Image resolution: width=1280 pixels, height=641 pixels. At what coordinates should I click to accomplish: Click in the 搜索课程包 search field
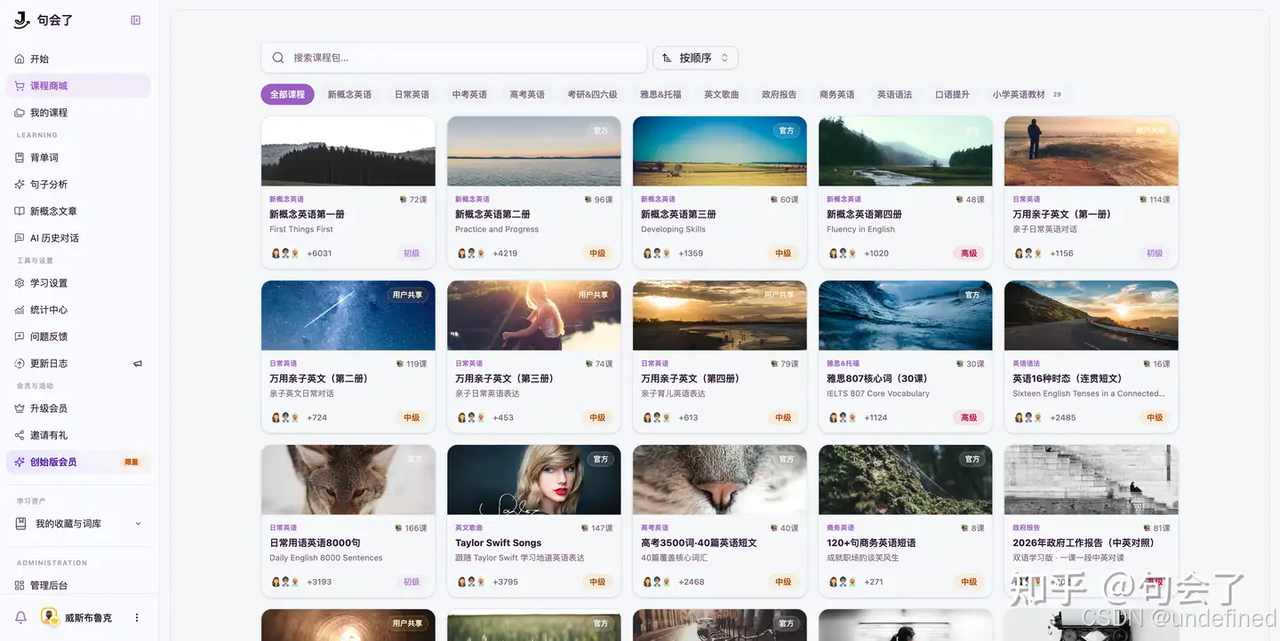point(454,58)
